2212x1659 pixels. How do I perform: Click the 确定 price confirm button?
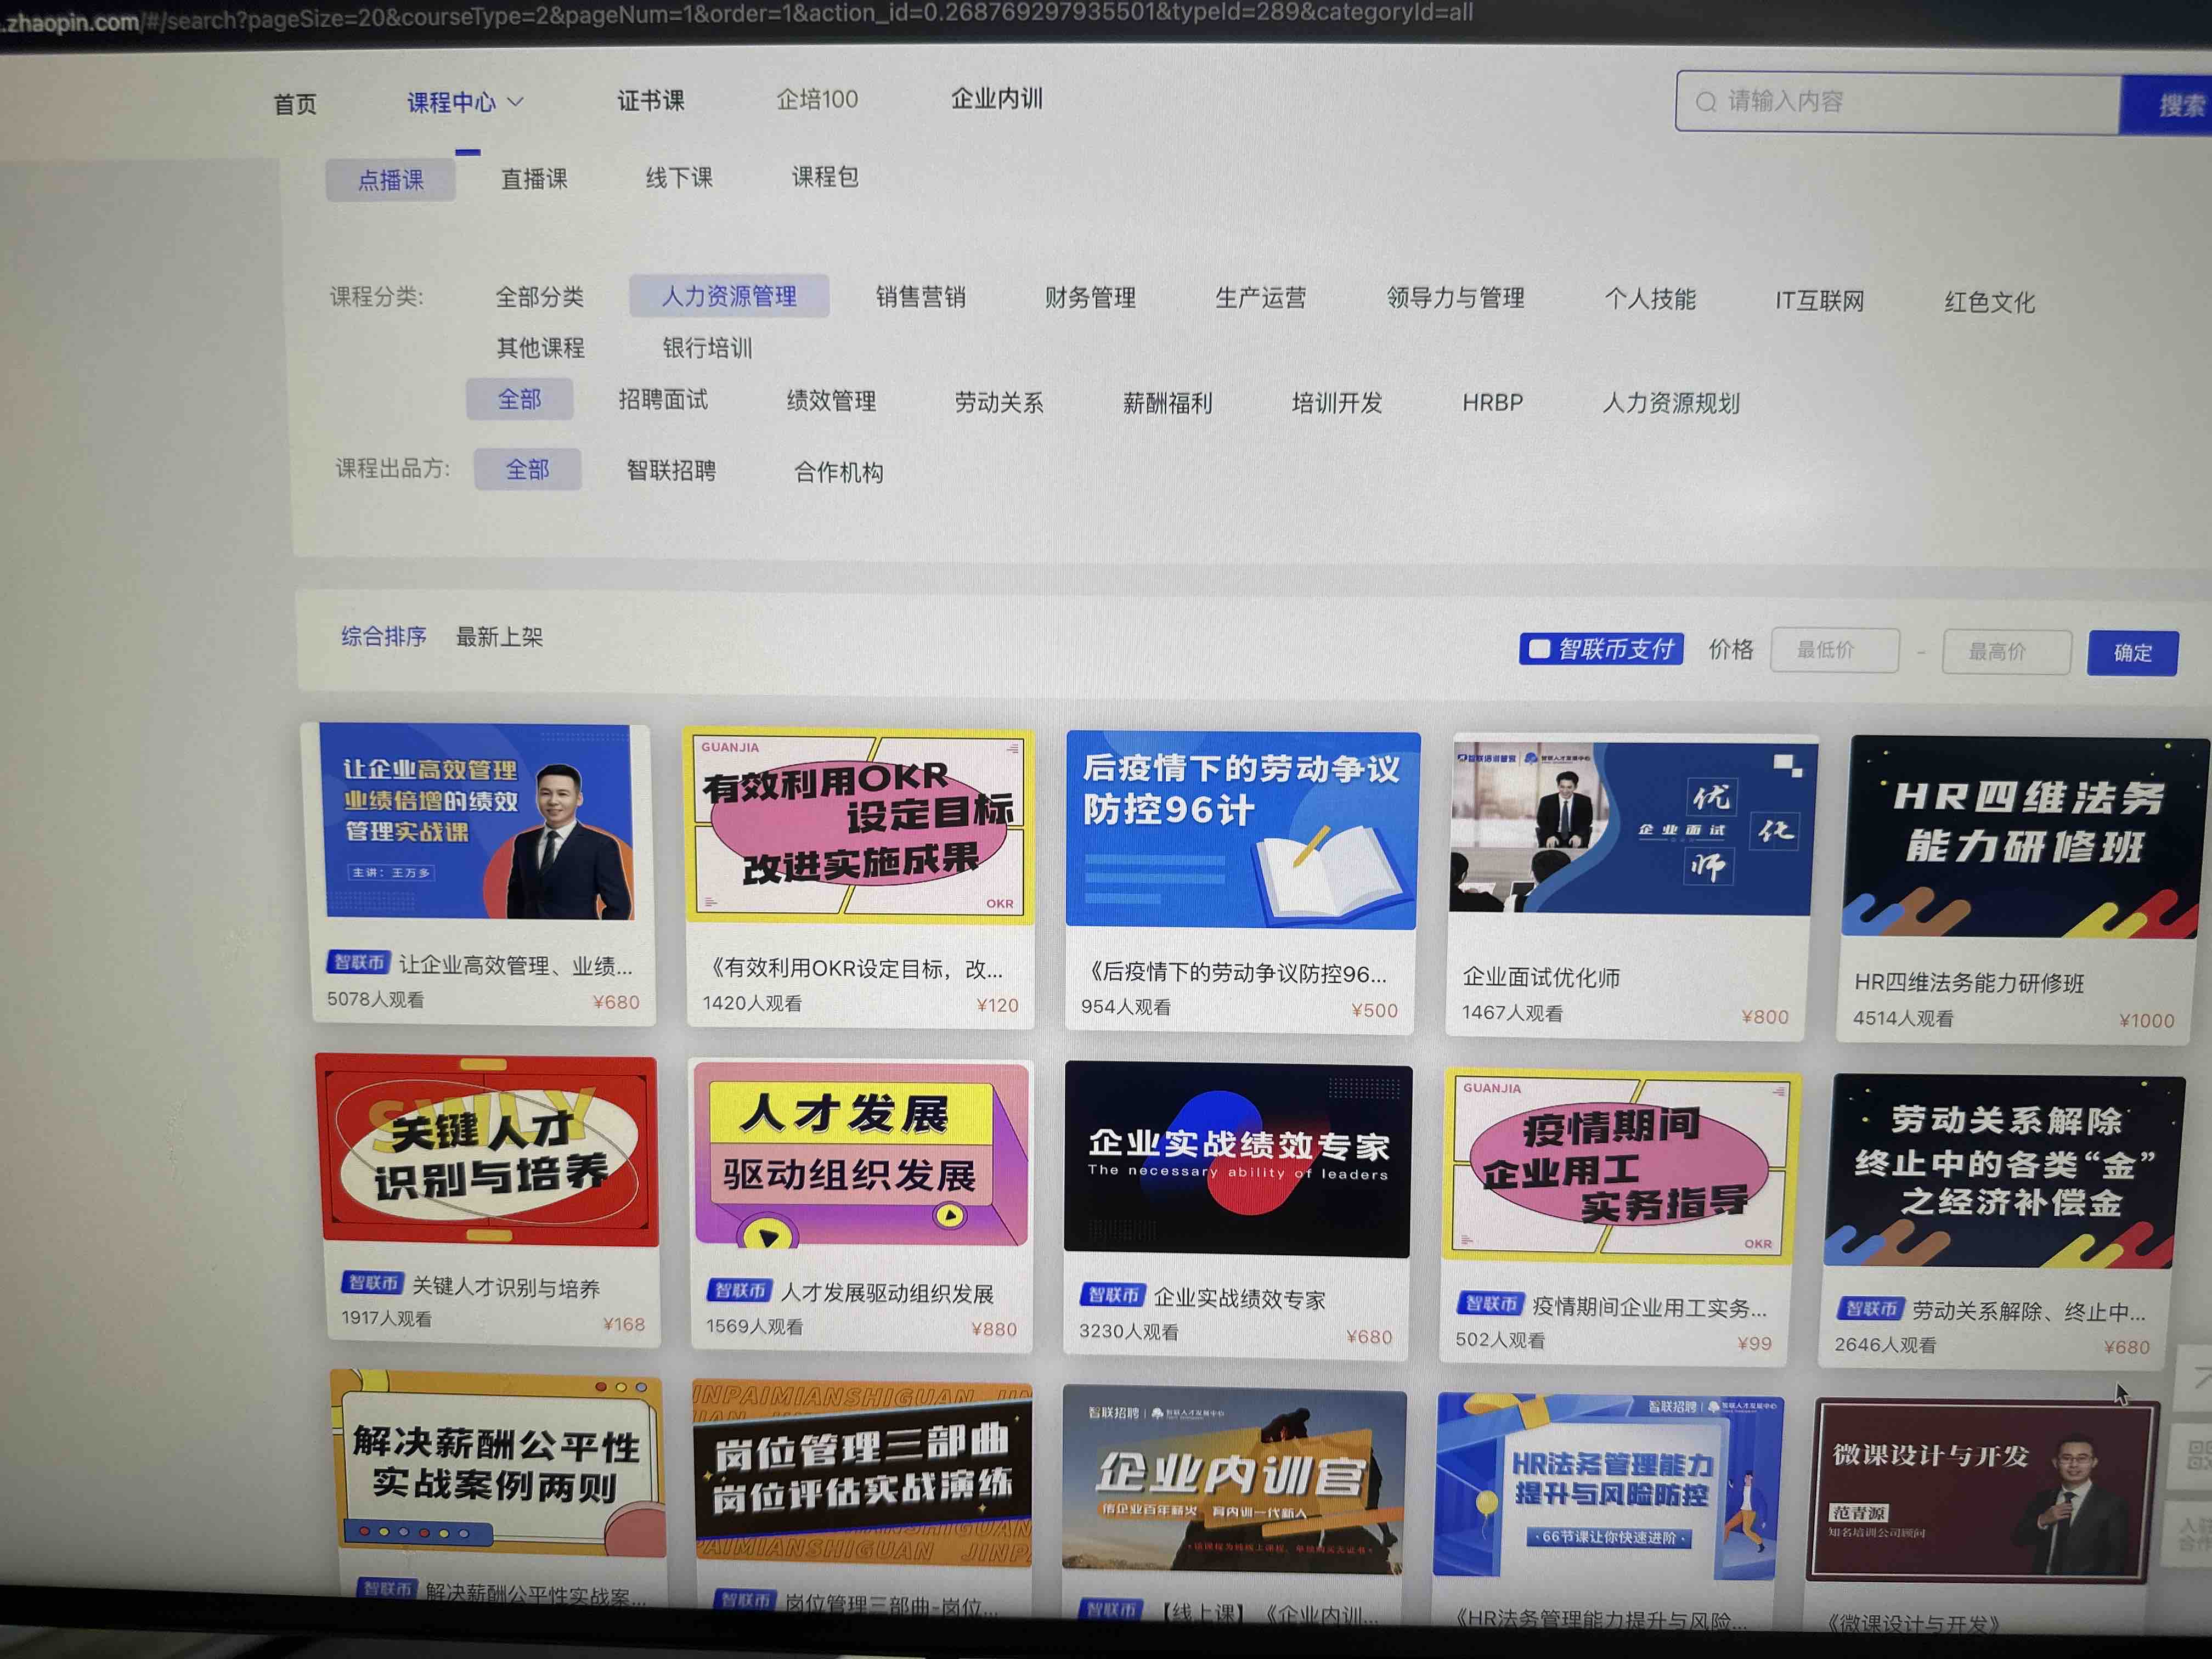coord(2132,653)
